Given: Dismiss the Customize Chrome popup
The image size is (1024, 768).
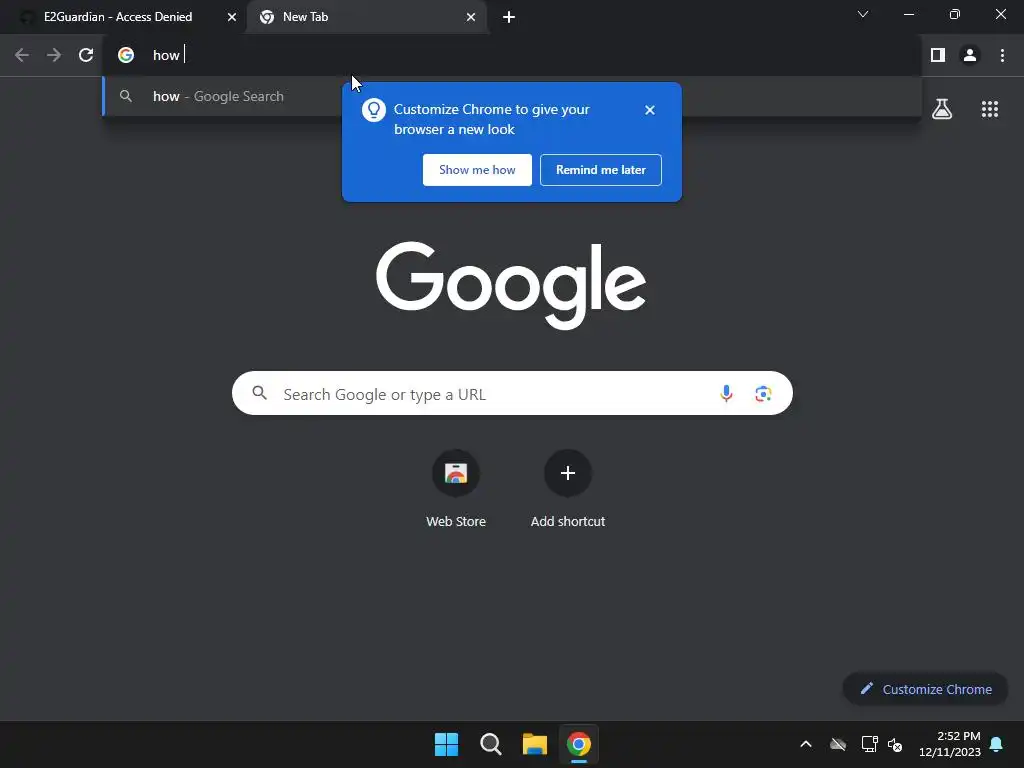Looking at the screenshot, I should (x=649, y=110).
